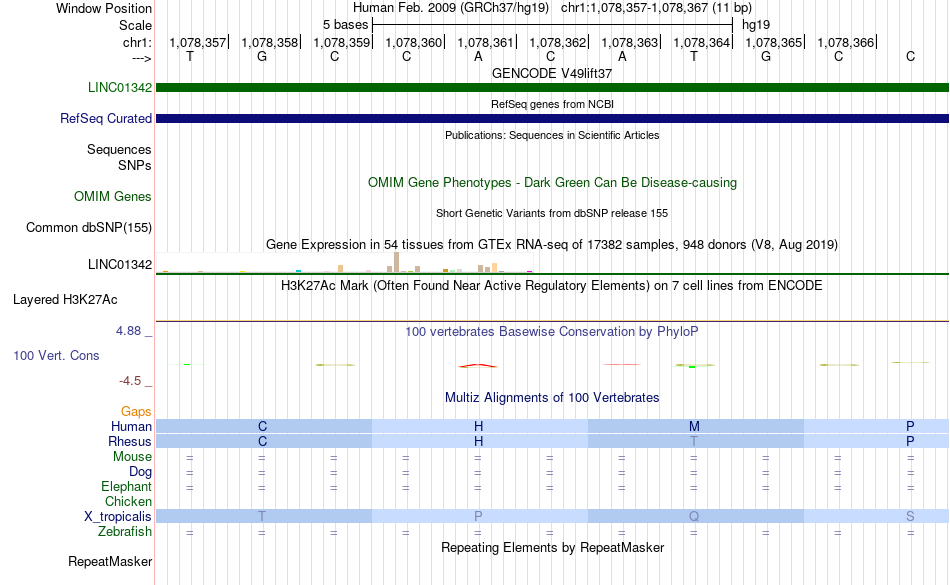Click the Scale label
950x585 pixels.
[135, 25]
